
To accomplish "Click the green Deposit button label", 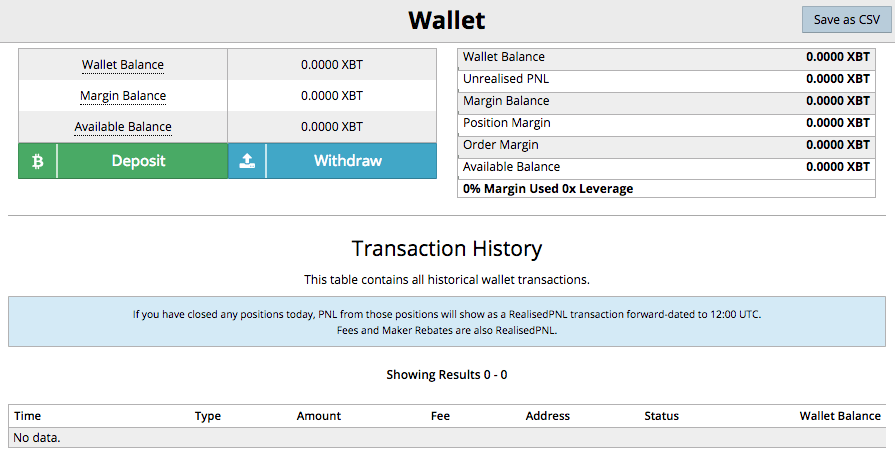I will click(x=139, y=161).
